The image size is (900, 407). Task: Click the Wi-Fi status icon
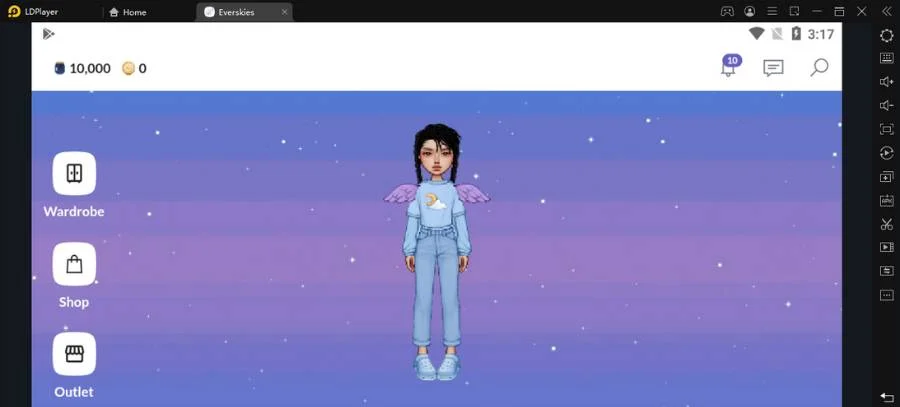coord(756,34)
